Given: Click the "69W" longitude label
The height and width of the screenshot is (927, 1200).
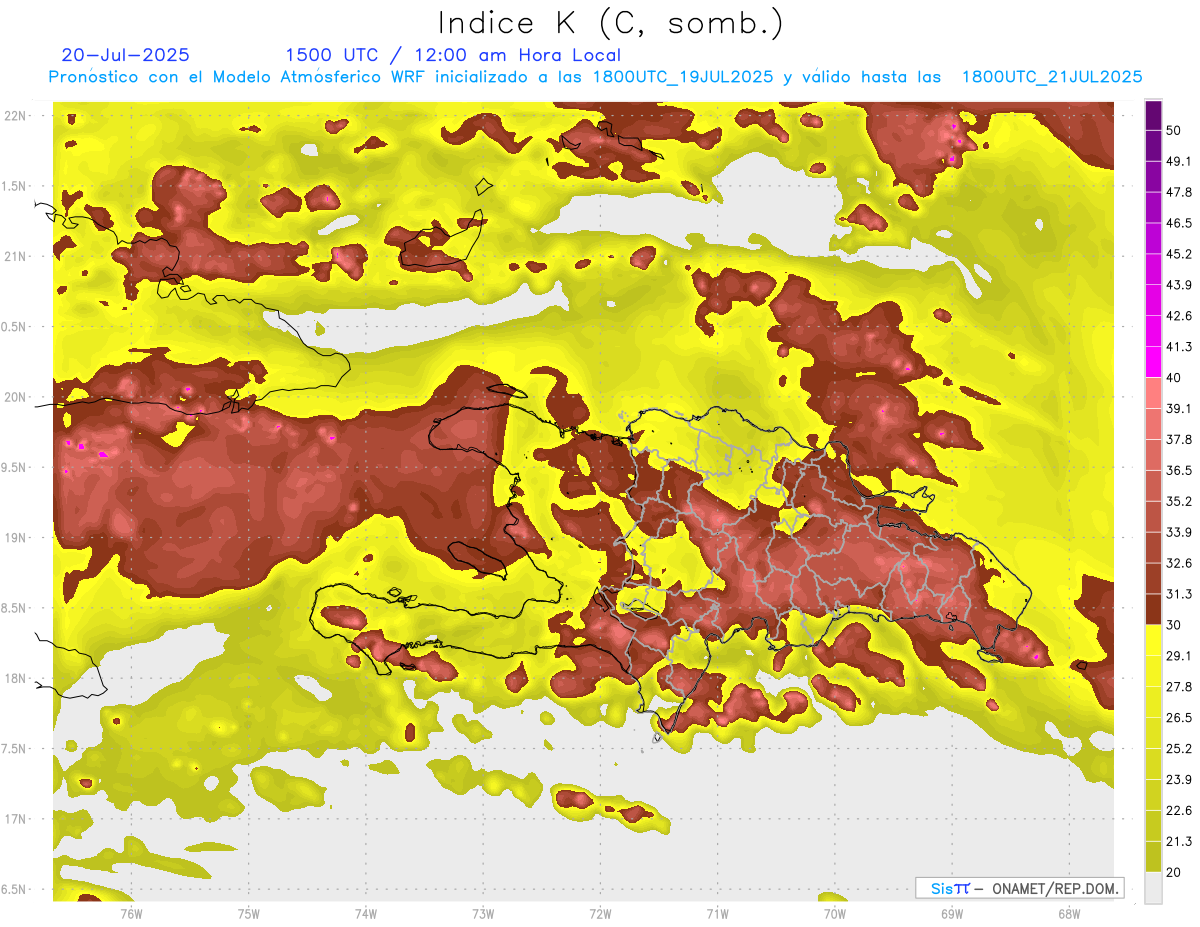Looking at the screenshot, I should 951,913.
